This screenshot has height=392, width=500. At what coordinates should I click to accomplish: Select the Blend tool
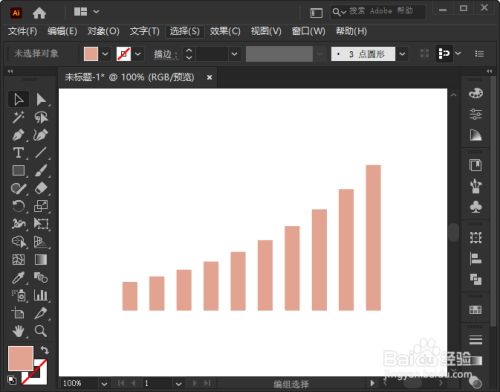pos(41,277)
